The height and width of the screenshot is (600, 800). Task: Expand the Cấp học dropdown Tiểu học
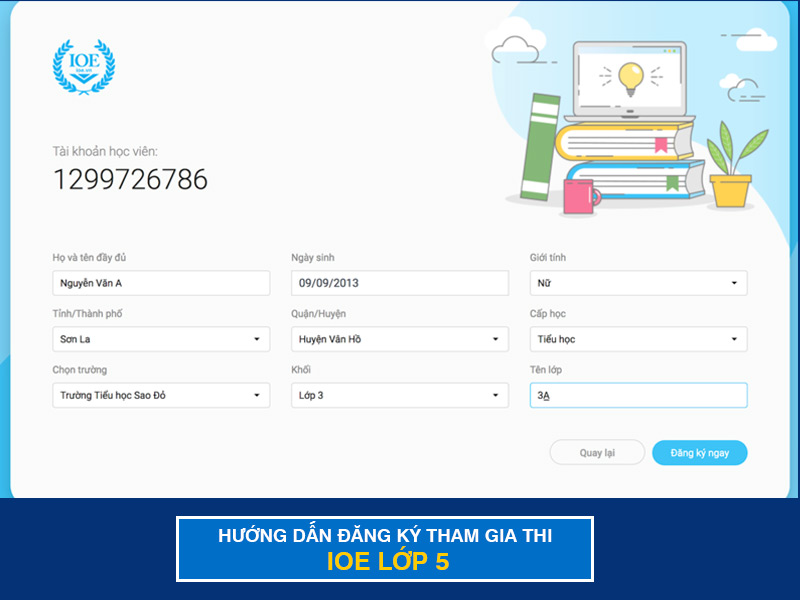pos(638,339)
